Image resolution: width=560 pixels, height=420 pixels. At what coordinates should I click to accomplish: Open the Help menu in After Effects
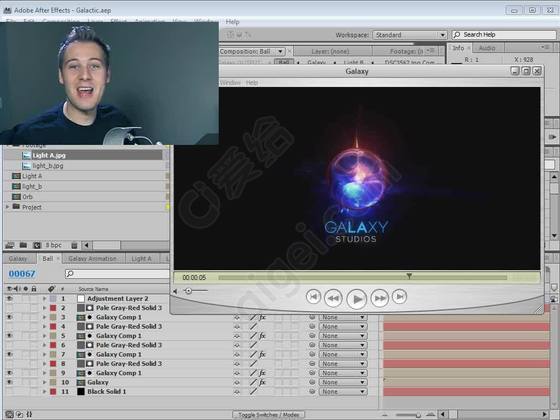pyautogui.click(x=232, y=22)
